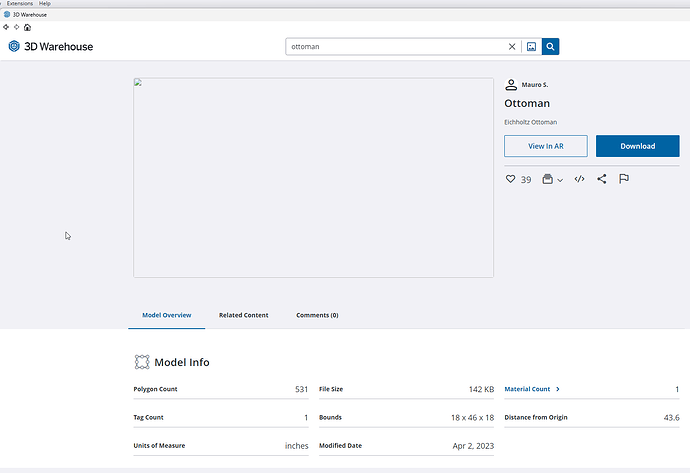Expand Material Count details link
The image size is (690, 473).
pyautogui.click(x=527, y=389)
